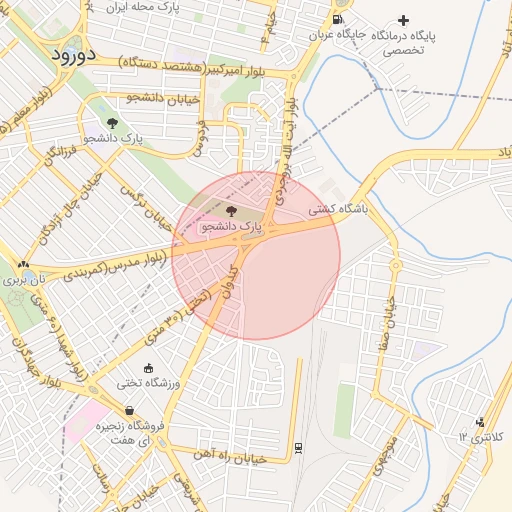Select the road label کندوان

tap(230, 282)
